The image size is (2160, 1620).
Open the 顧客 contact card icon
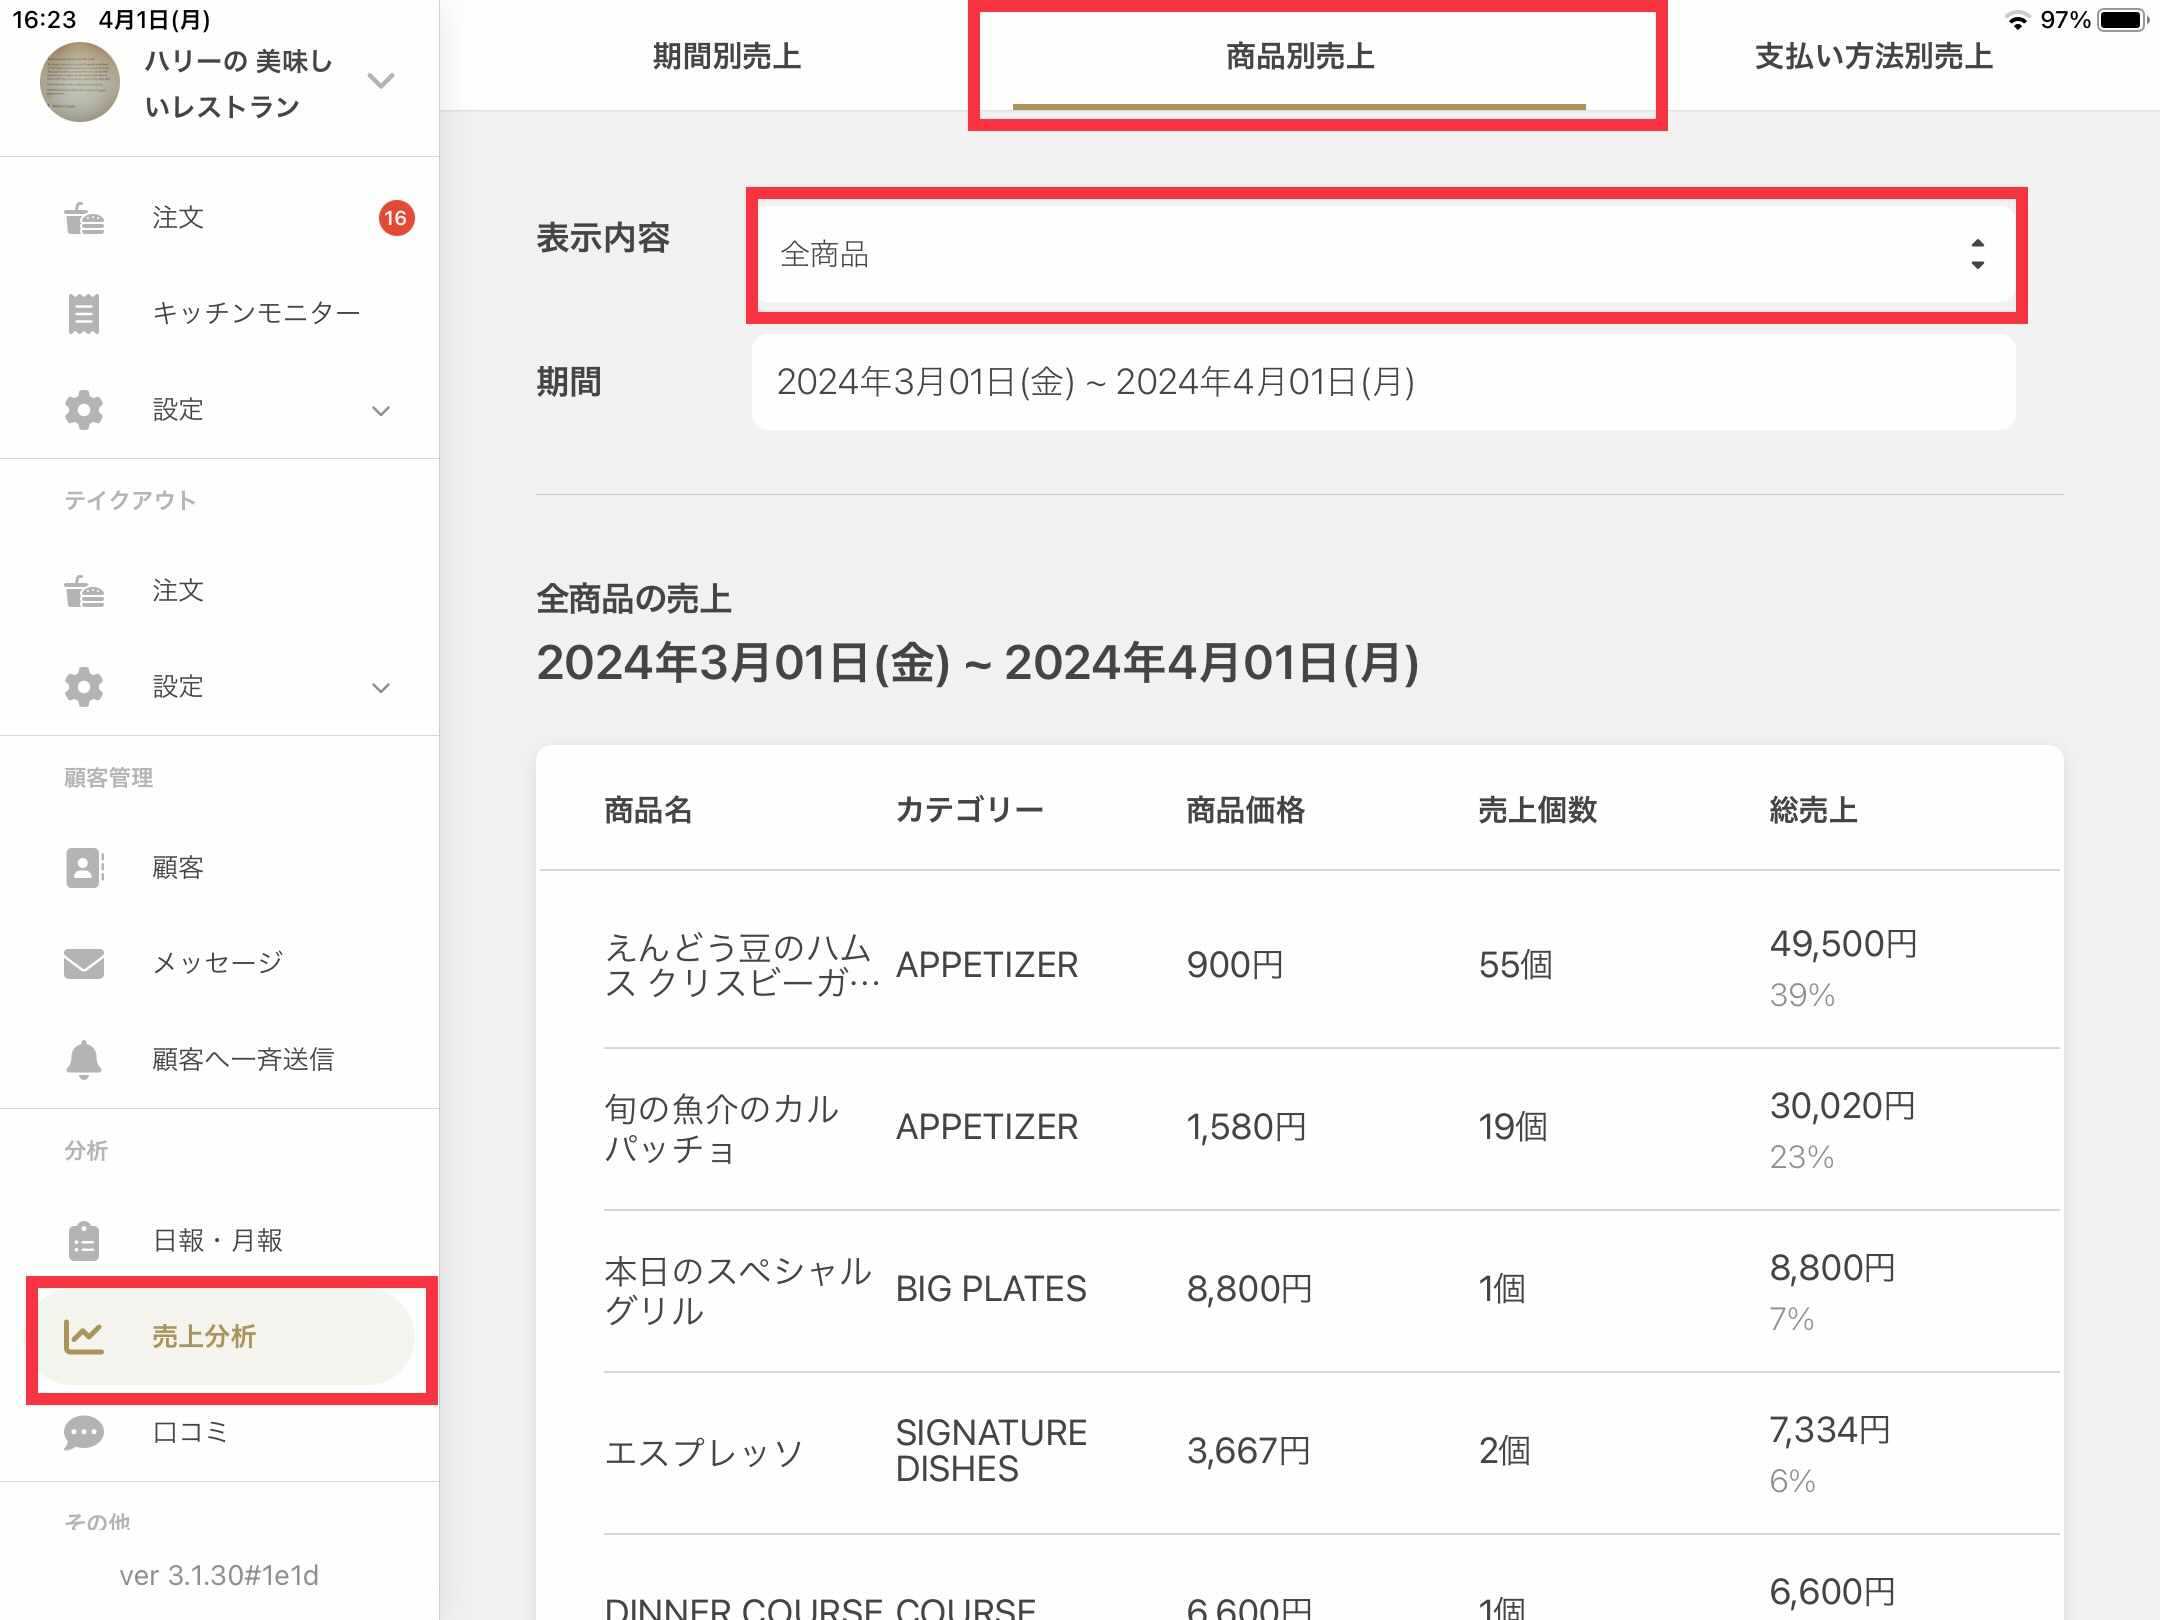click(x=84, y=868)
